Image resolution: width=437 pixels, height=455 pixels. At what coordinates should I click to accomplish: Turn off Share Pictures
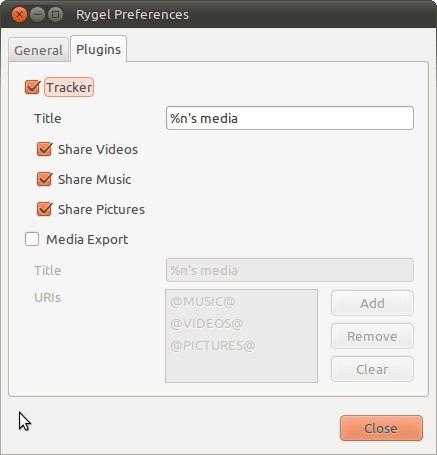click(44, 209)
